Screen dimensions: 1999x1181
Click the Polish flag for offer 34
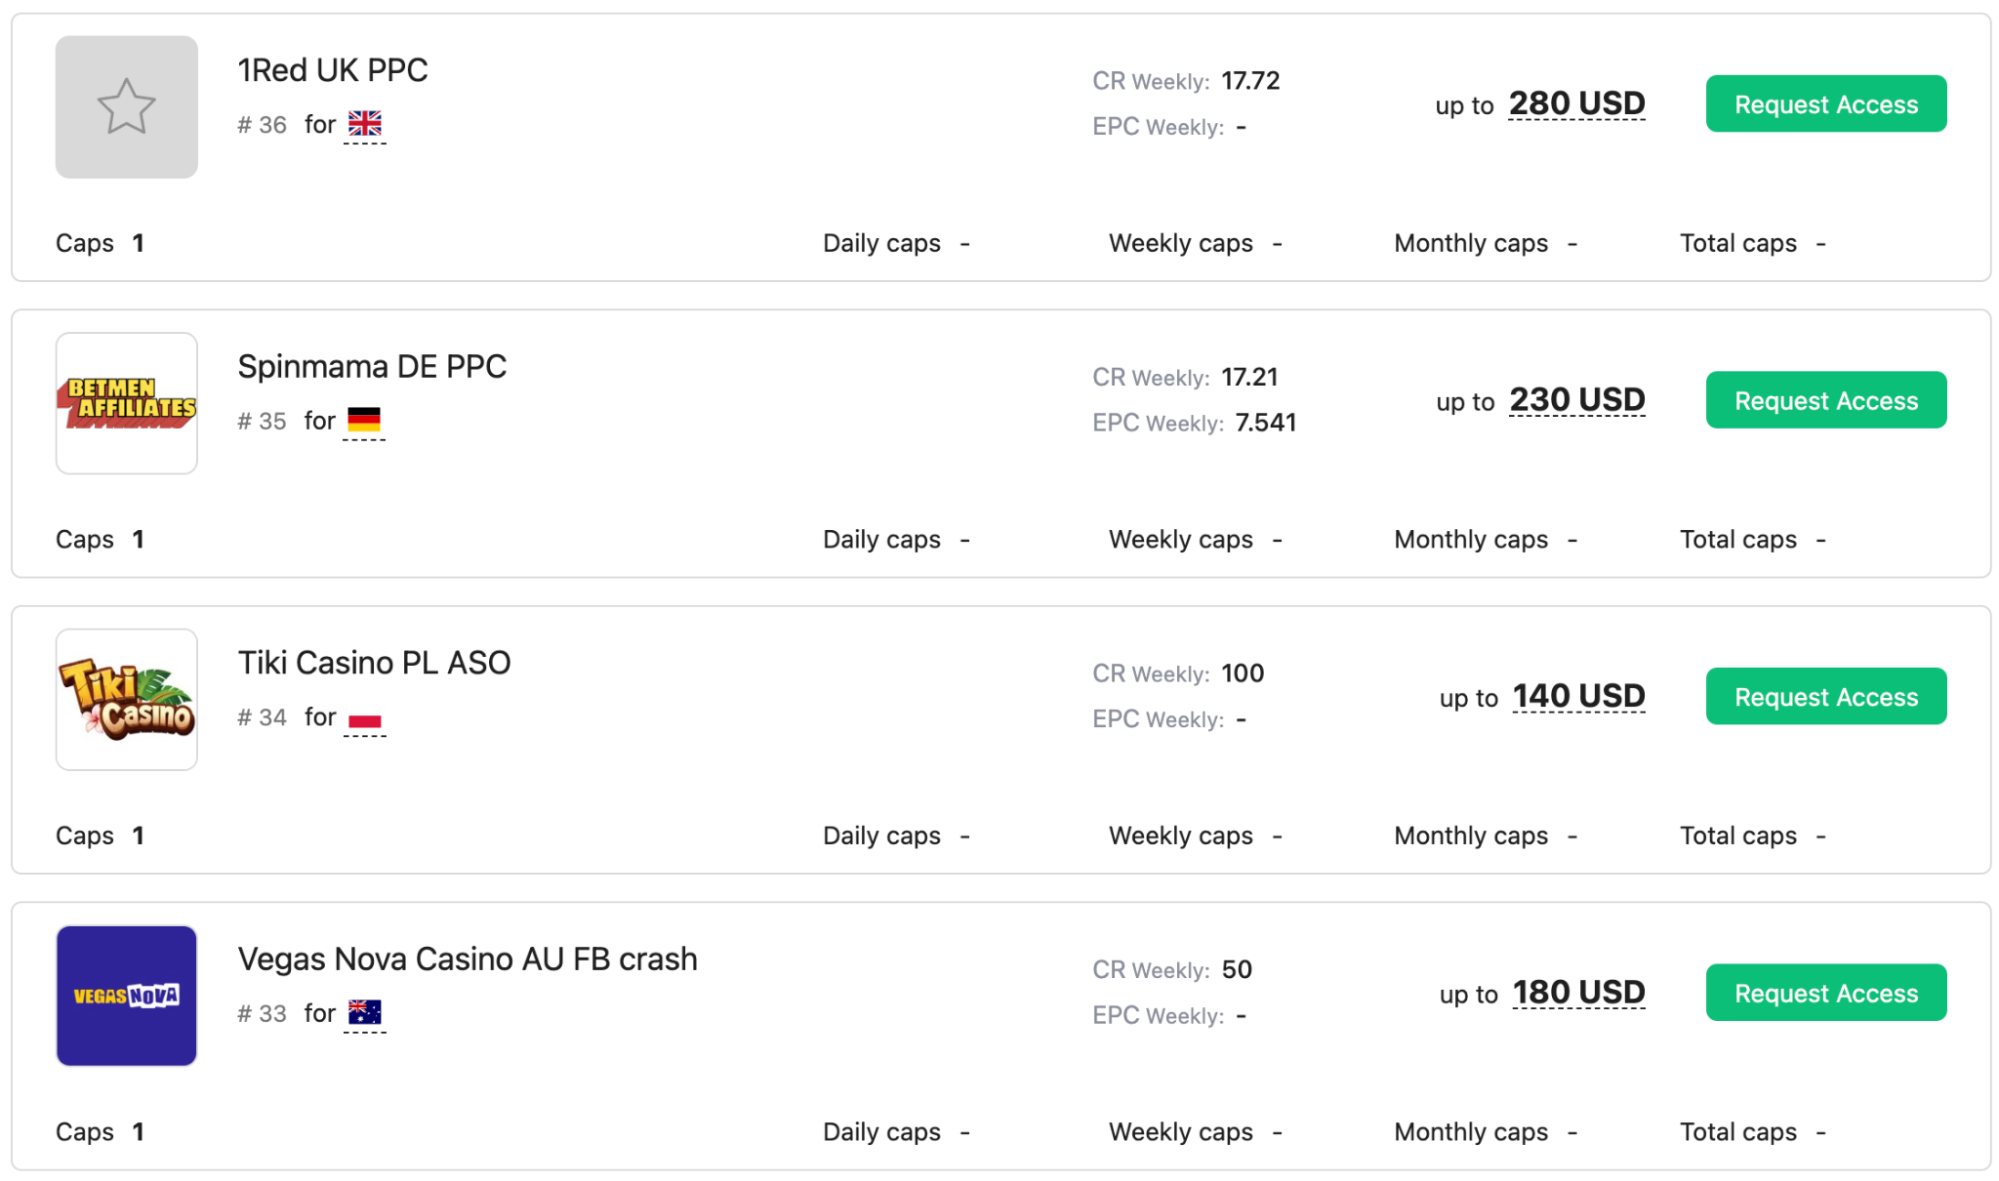[x=364, y=718]
